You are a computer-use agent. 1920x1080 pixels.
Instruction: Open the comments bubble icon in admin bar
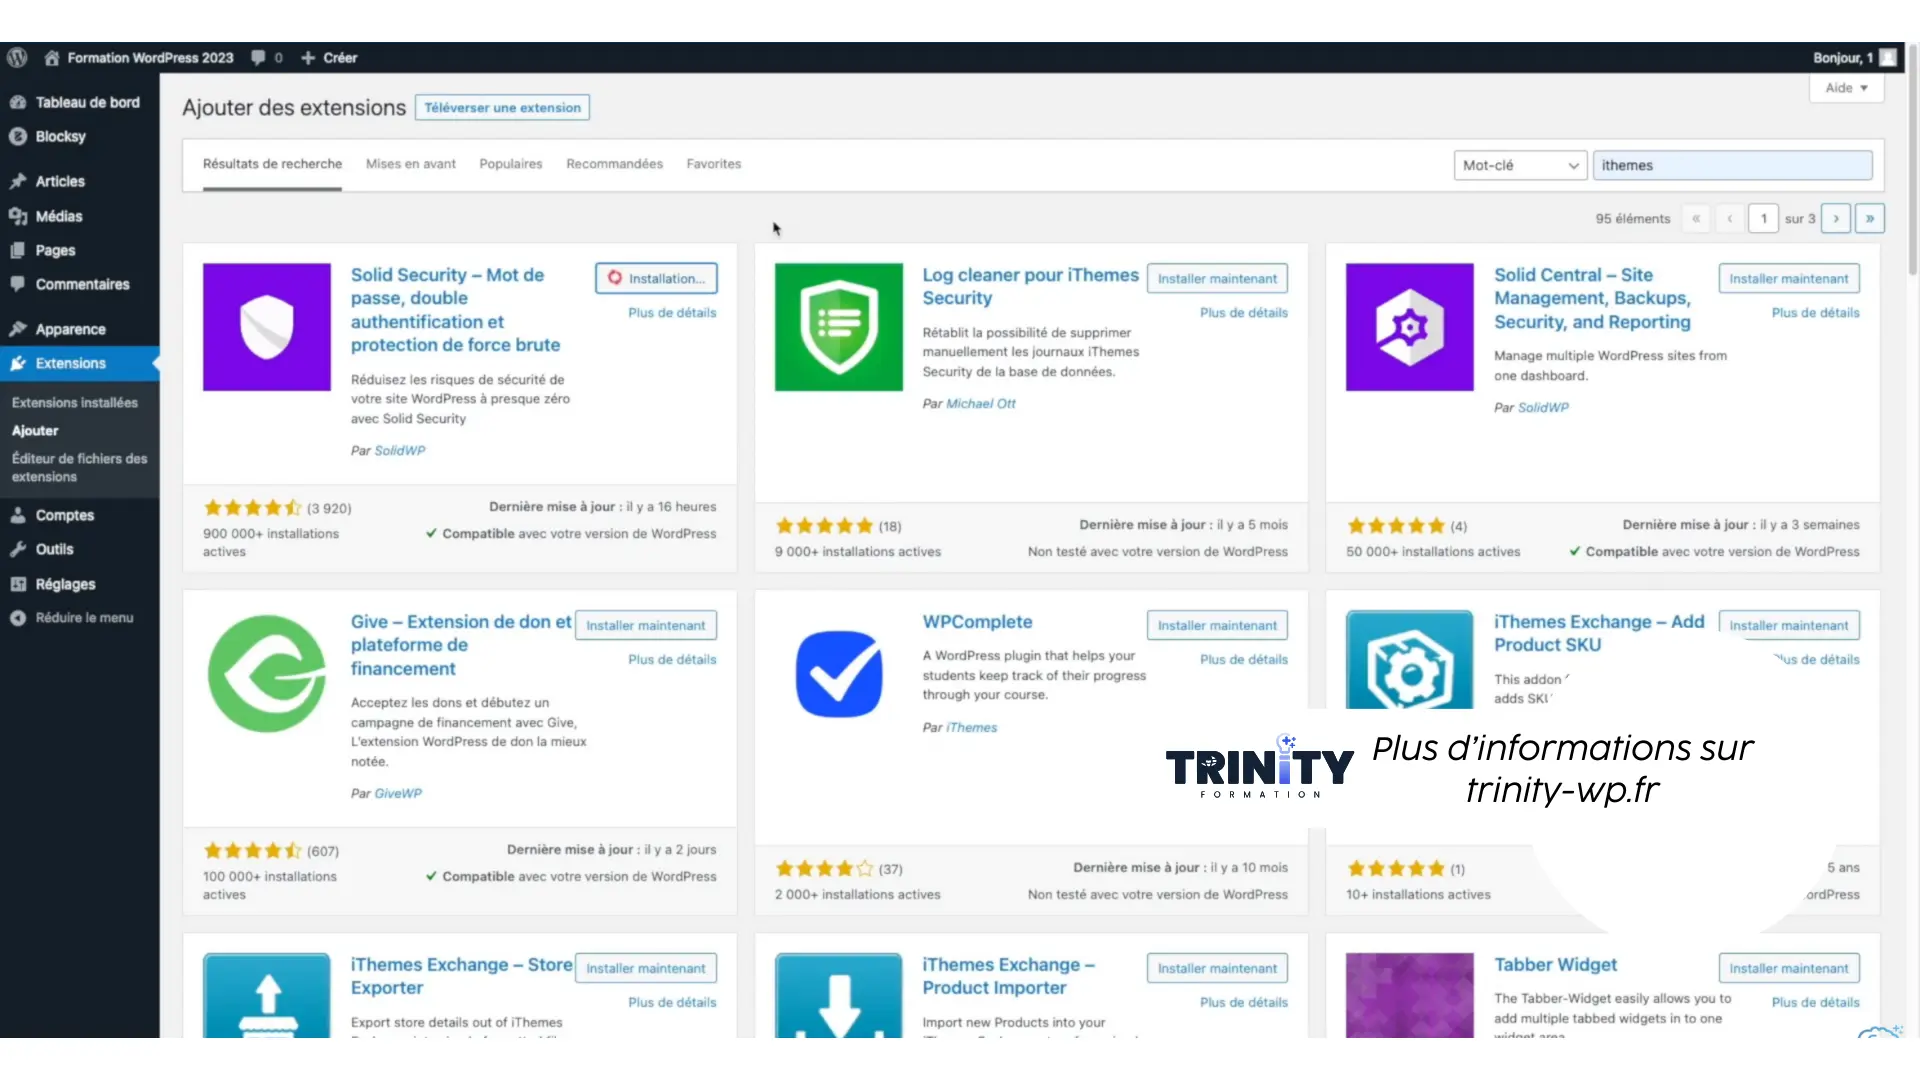(x=259, y=58)
